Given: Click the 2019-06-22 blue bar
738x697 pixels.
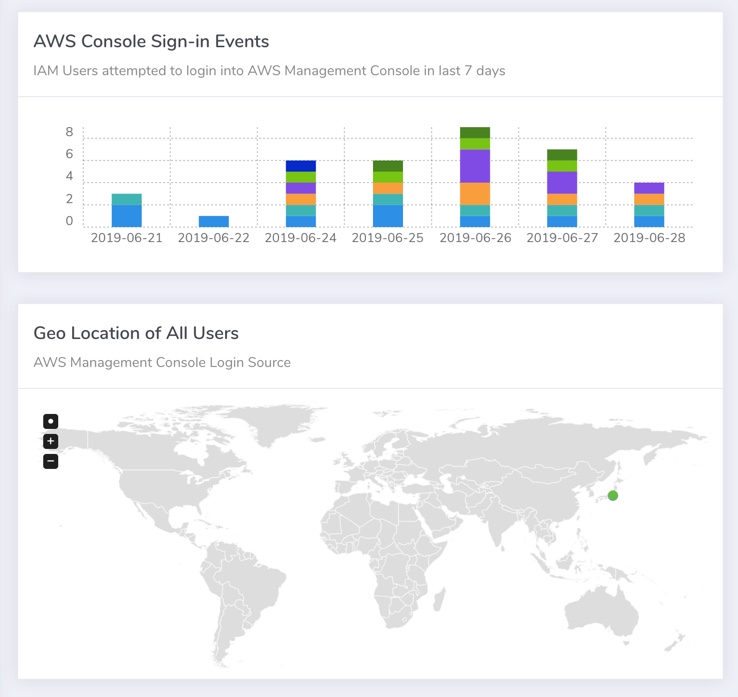Looking at the screenshot, I should [x=214, y=221].
